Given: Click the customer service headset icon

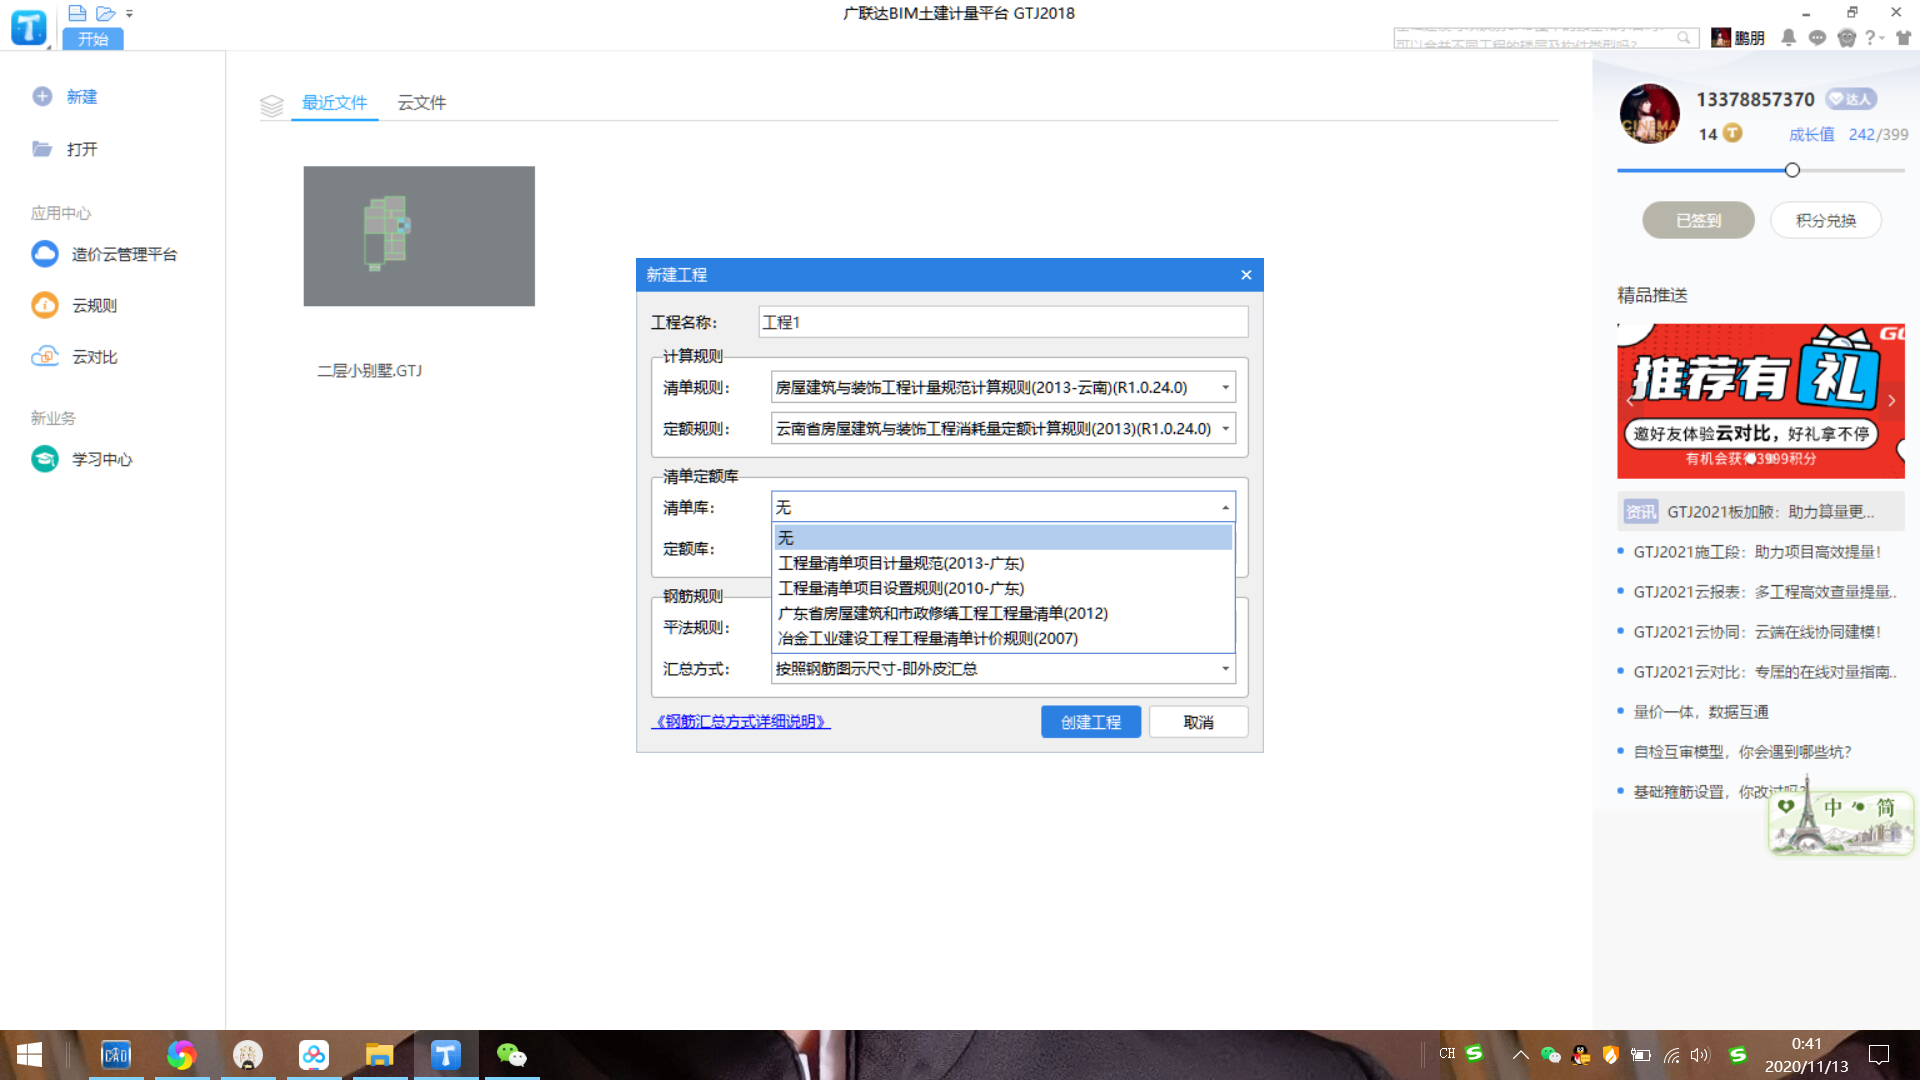Looking at the screenshot, I should (1846, 38).
